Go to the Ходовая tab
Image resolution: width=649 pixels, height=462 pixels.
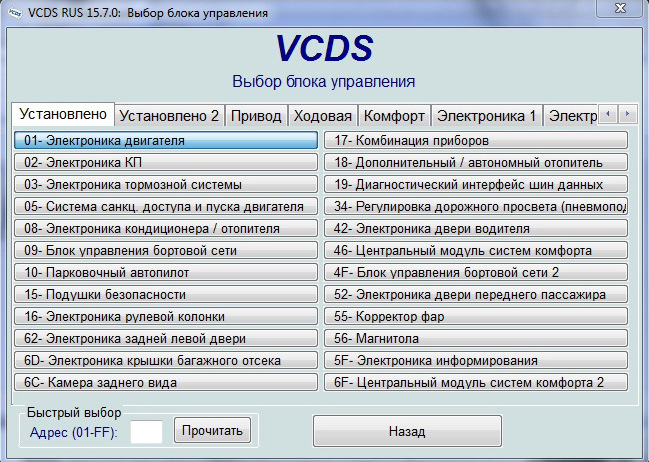click(323, 116)
